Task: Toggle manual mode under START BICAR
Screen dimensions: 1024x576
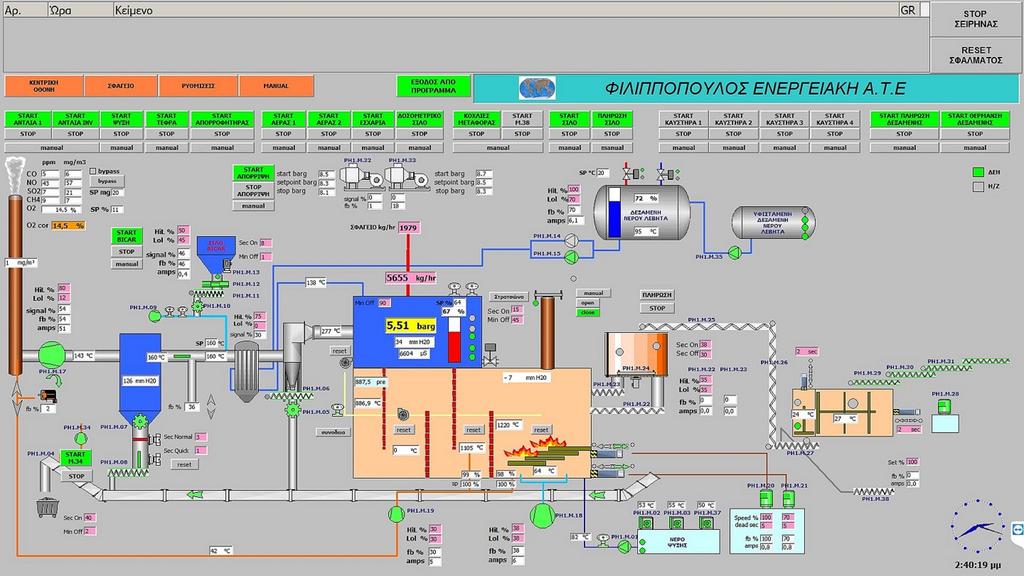Action: 127,264
